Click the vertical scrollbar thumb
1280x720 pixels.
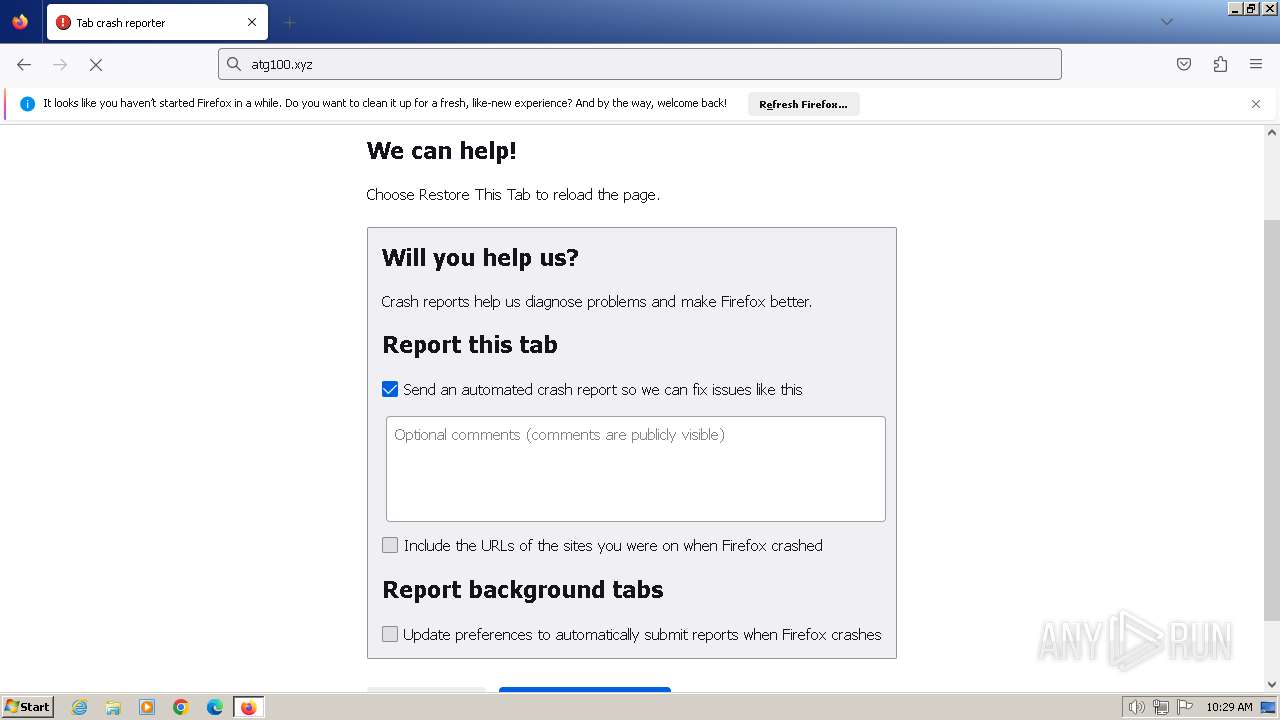[1272, 420]
